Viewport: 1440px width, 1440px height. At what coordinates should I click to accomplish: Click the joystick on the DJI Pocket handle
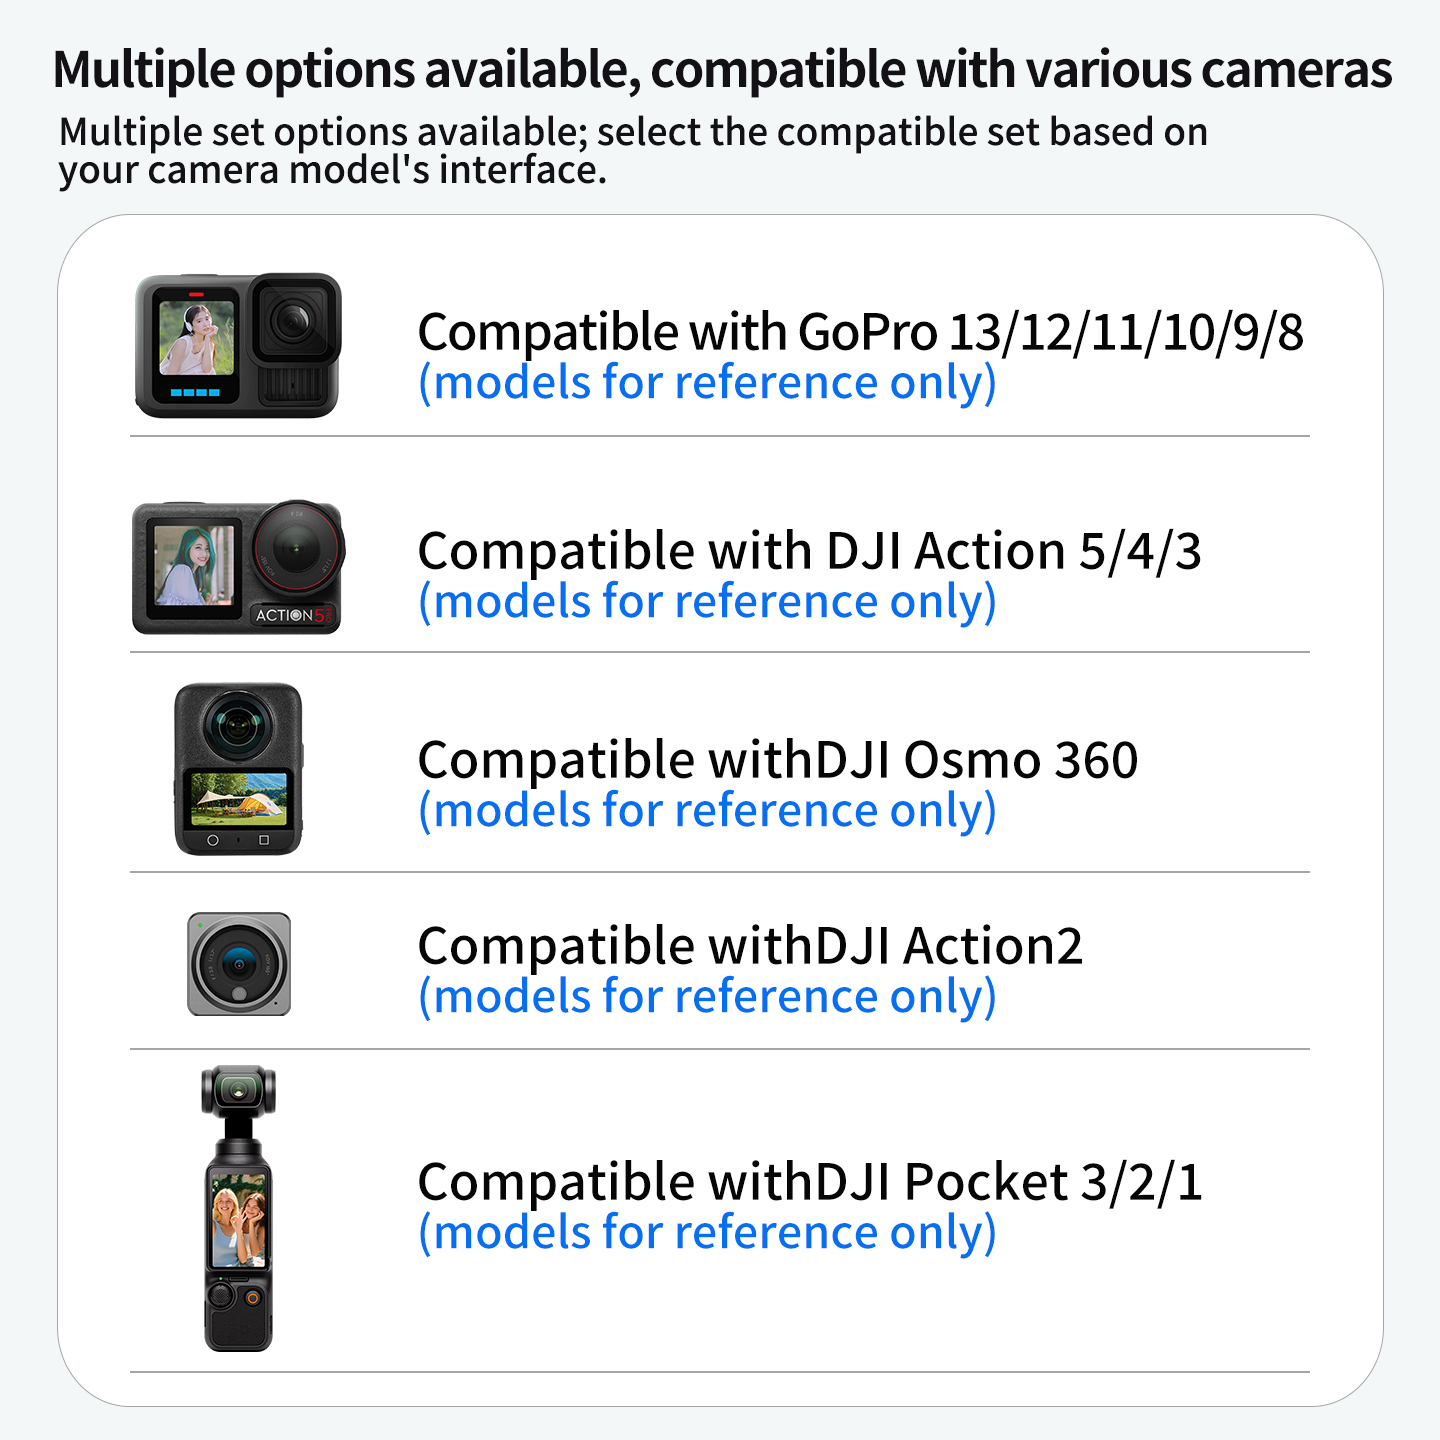click(220, 1296)
